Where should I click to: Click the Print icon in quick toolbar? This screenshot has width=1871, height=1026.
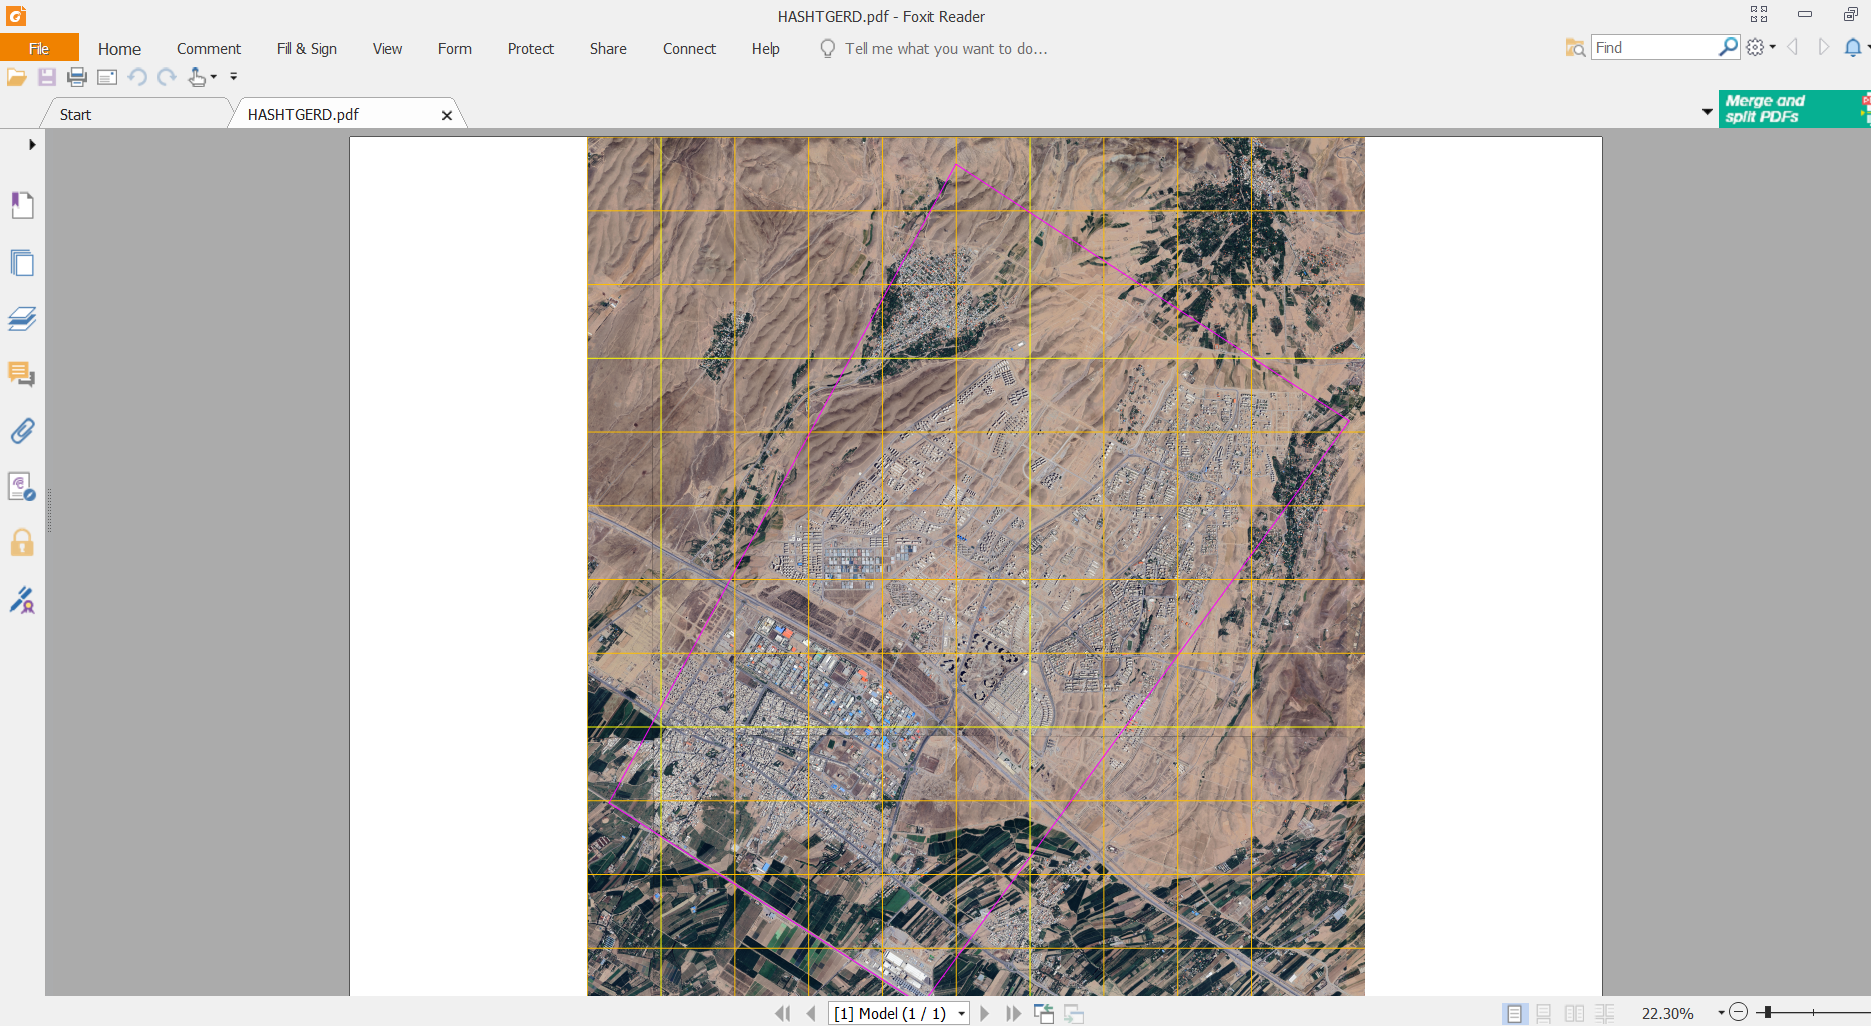coord(77,77)
